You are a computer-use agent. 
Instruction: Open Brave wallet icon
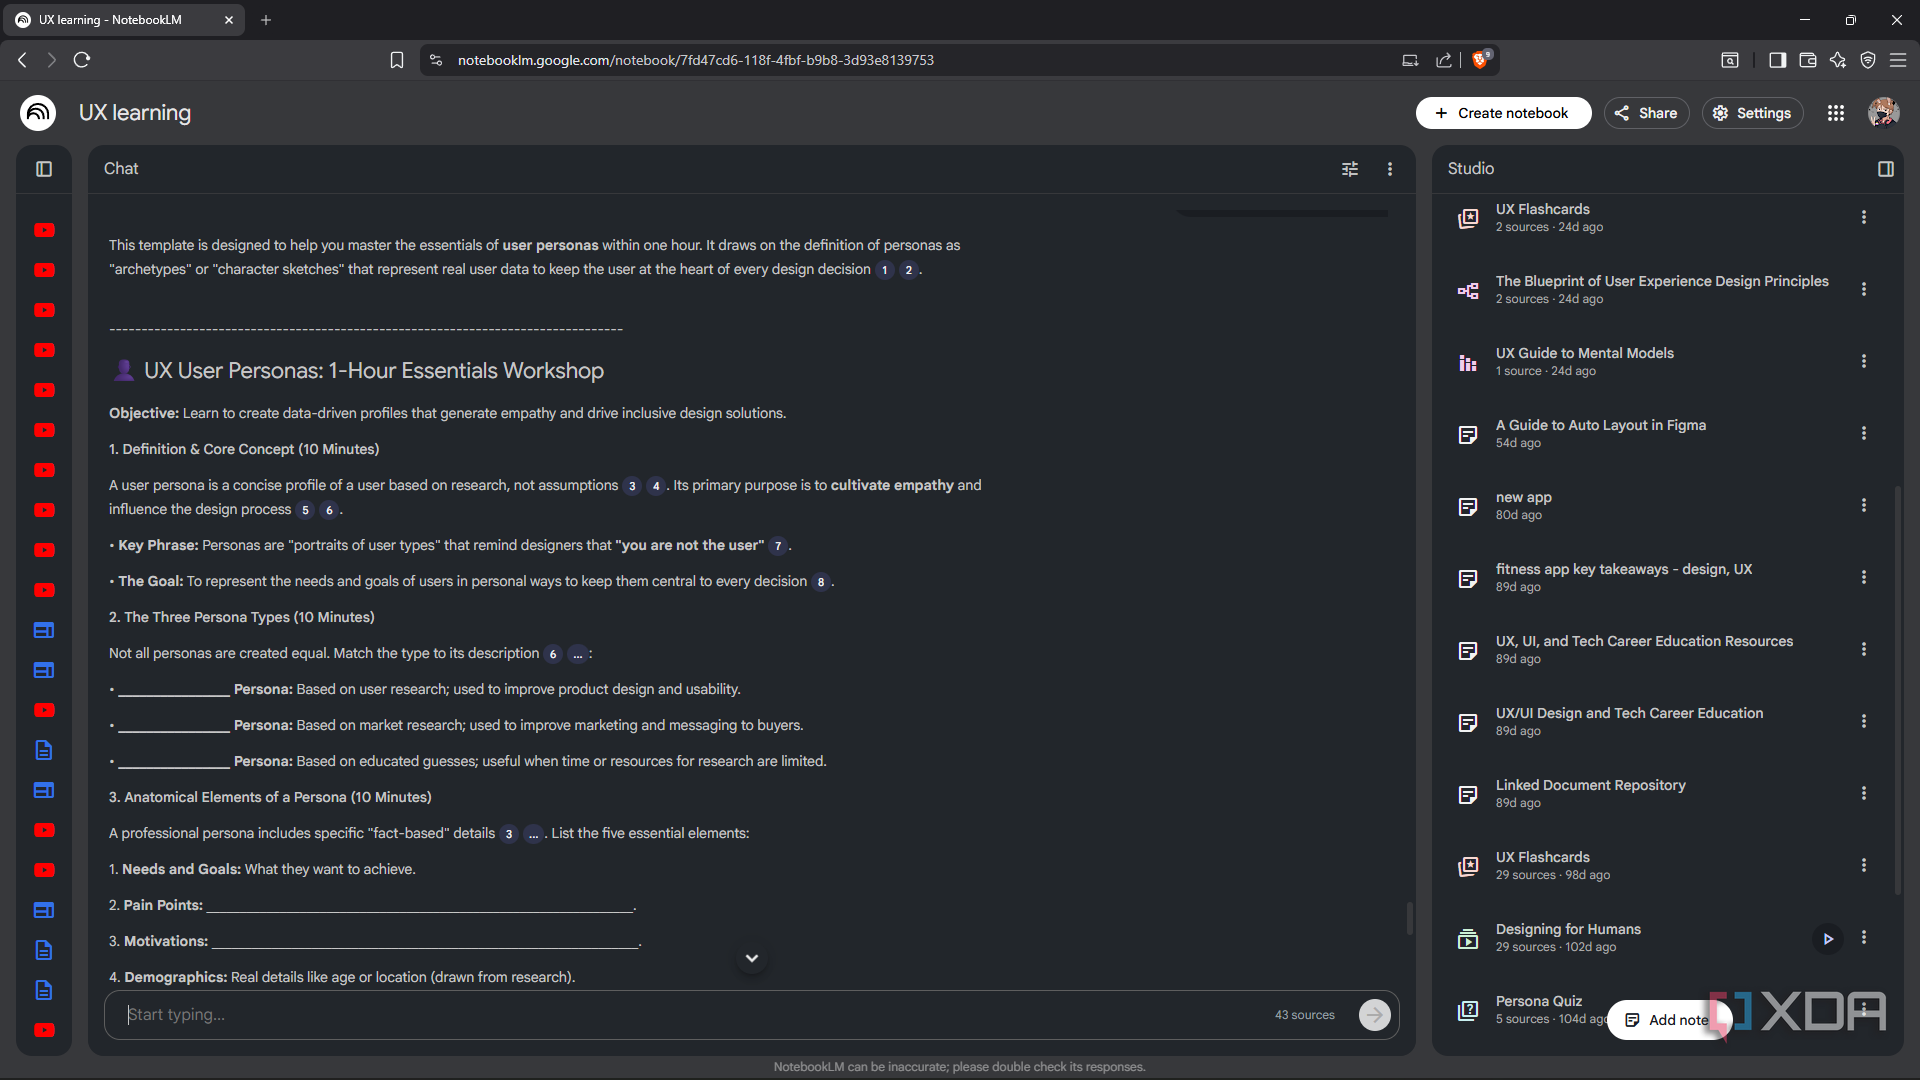[x=1808, y=60]
